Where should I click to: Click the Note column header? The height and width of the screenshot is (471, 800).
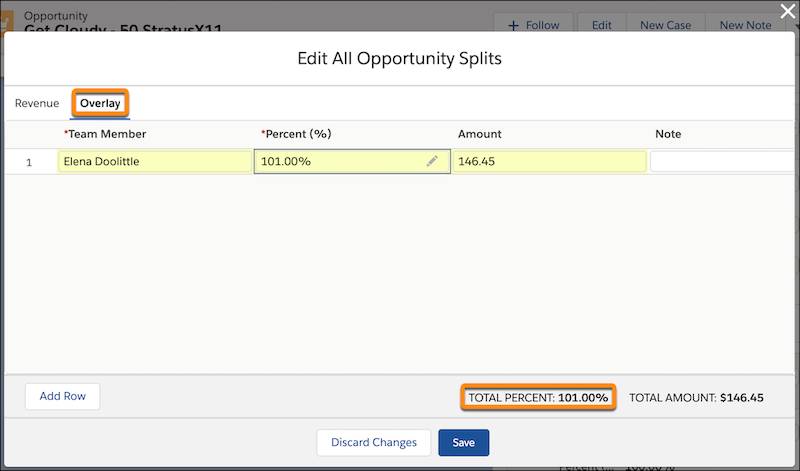point(668,134)
